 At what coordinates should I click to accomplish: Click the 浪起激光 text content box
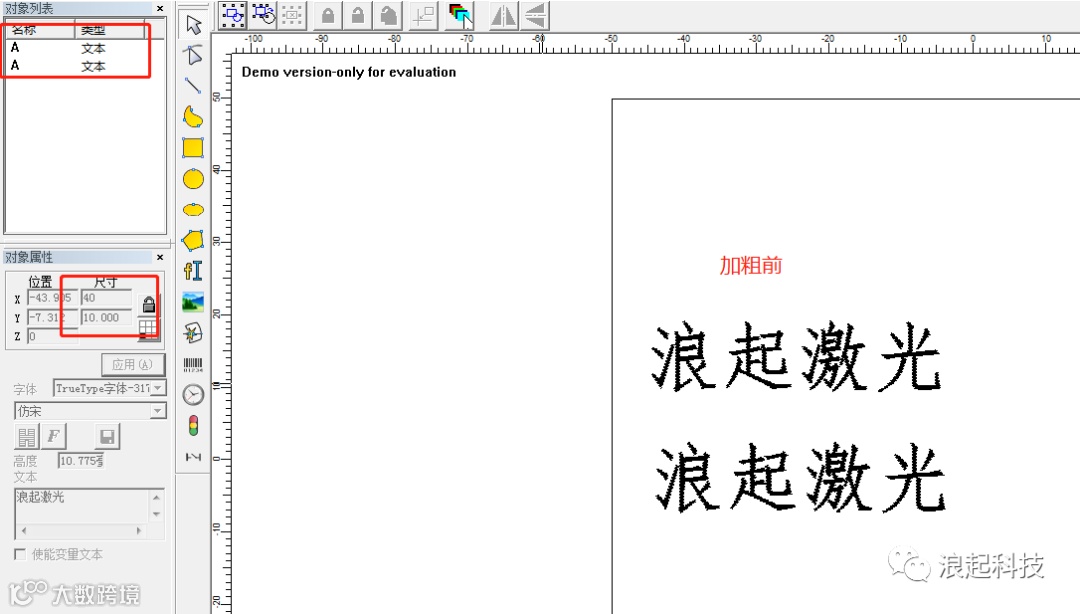click(81, 506)
